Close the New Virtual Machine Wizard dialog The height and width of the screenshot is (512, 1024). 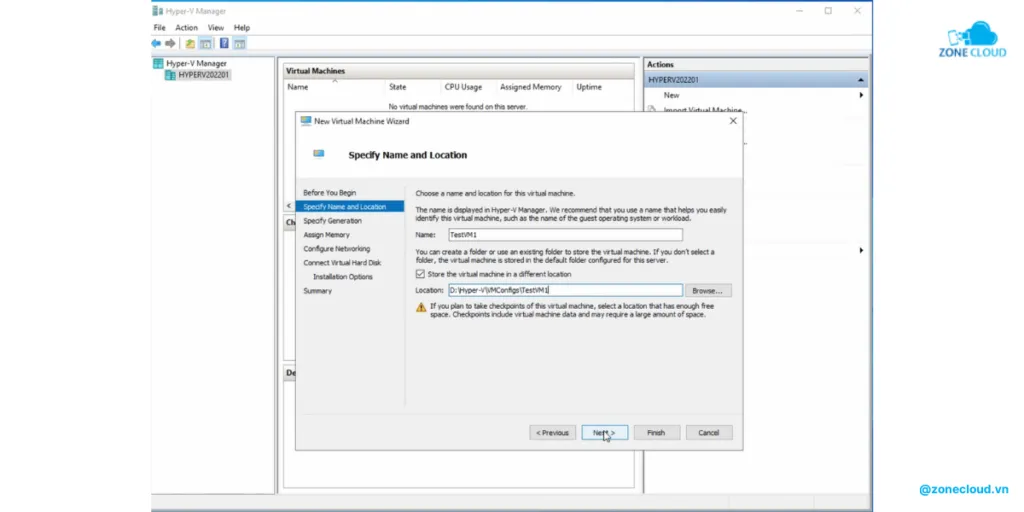pyautogui.click(x=733, y=121)
